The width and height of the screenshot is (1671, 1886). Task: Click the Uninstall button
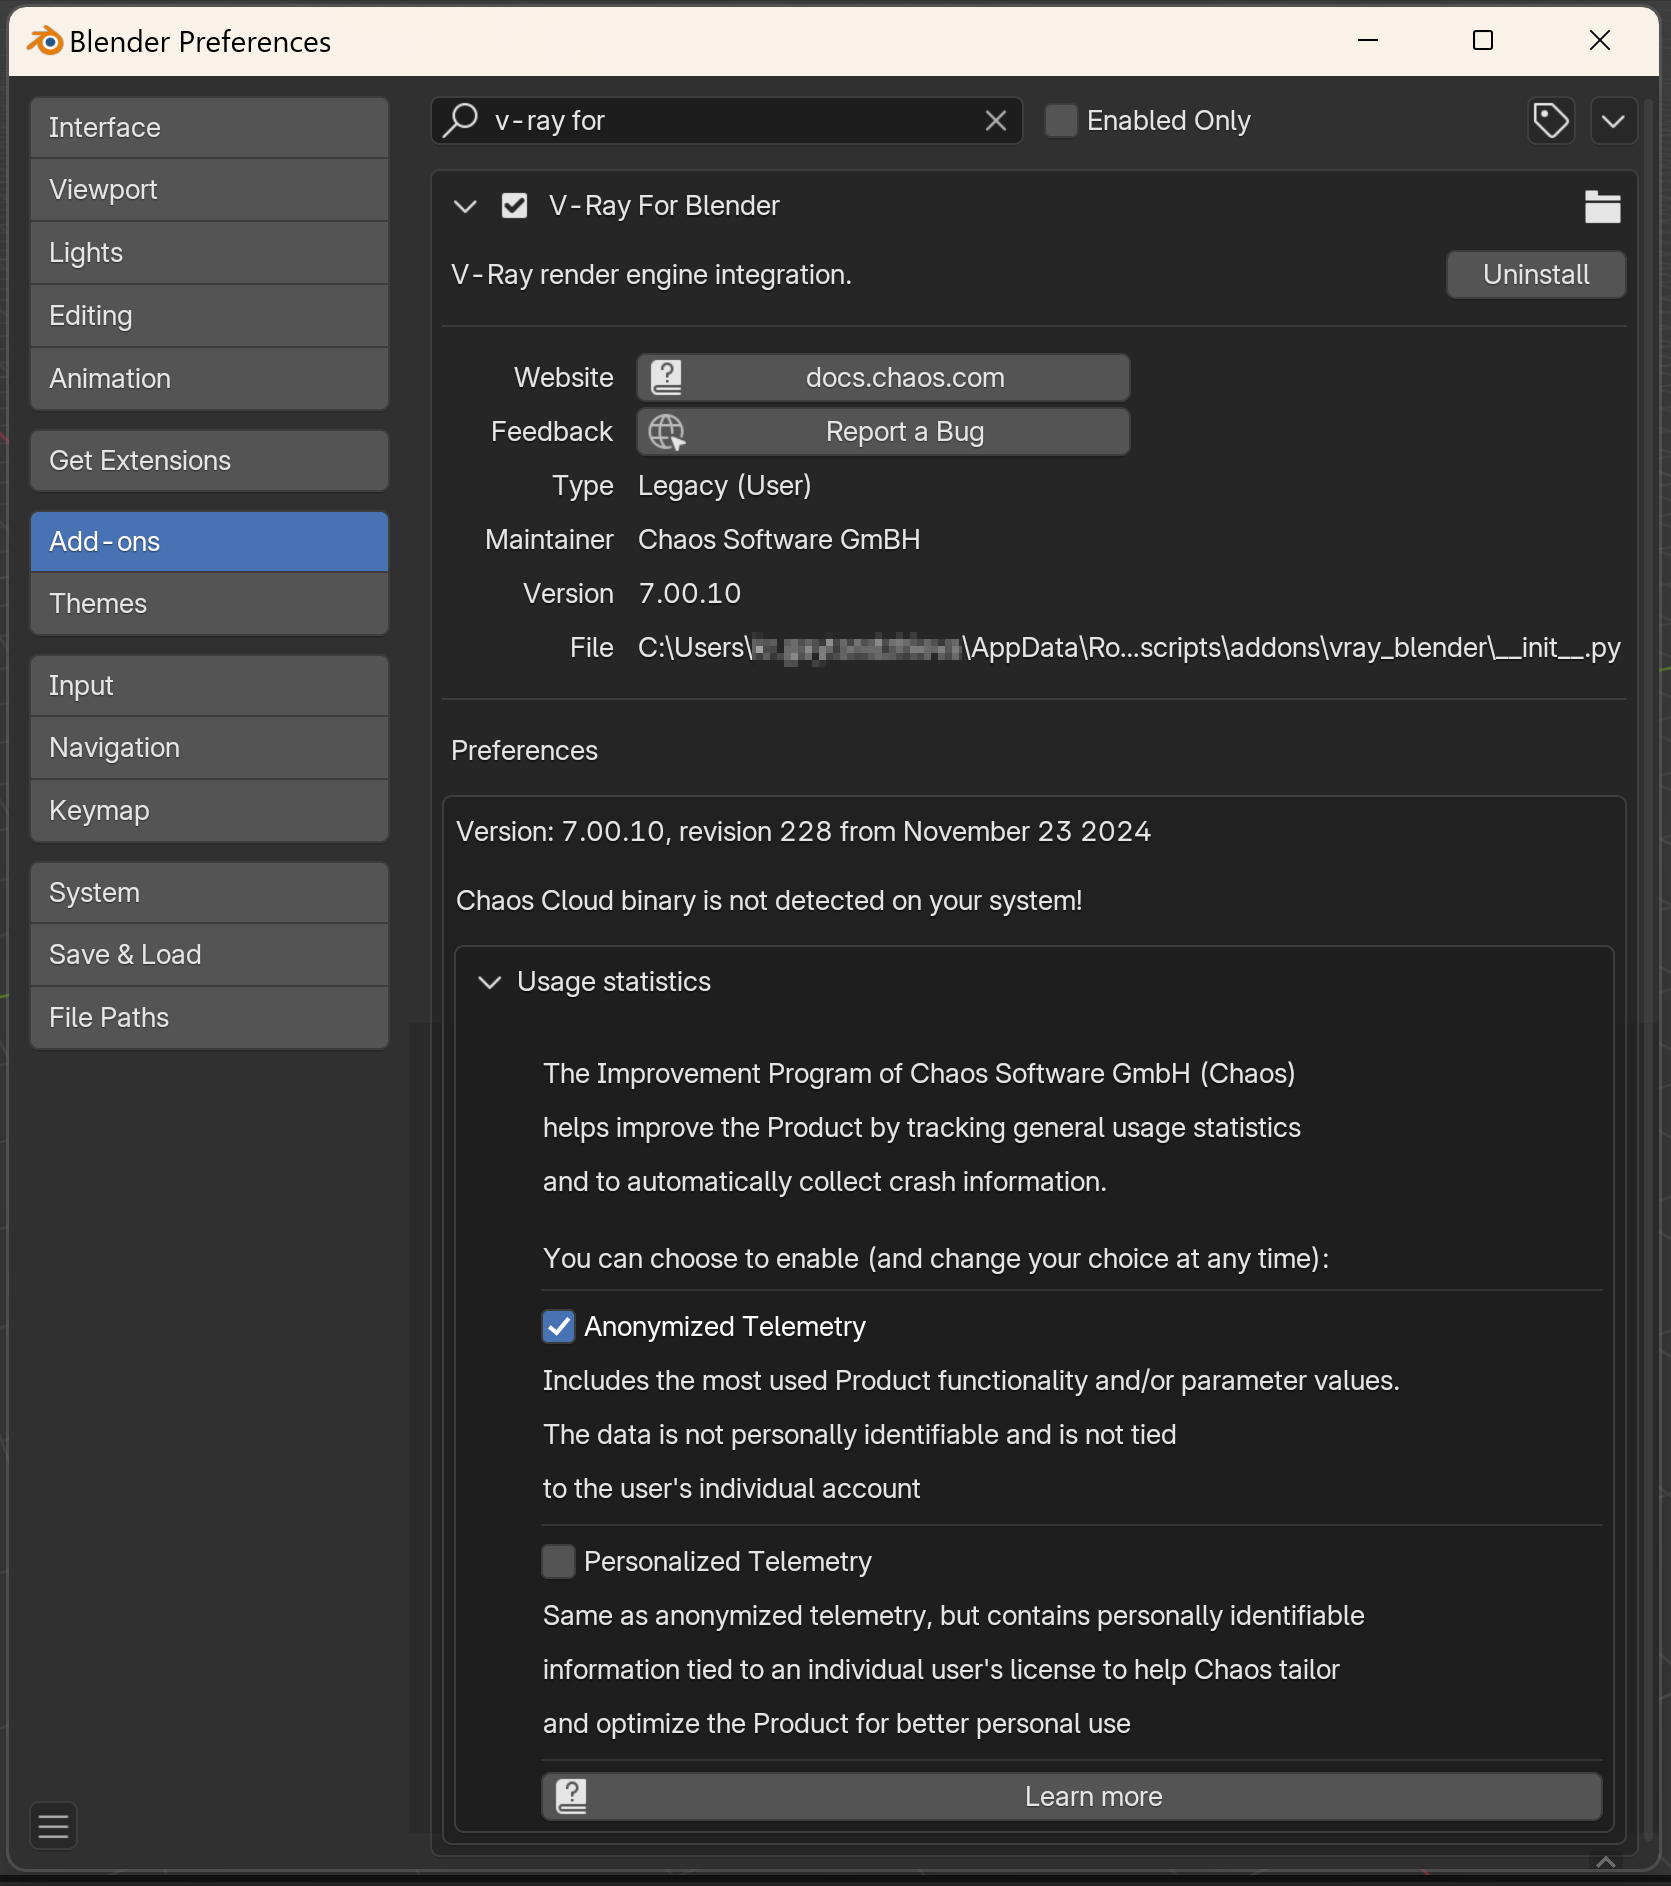tap(1536, 275)
